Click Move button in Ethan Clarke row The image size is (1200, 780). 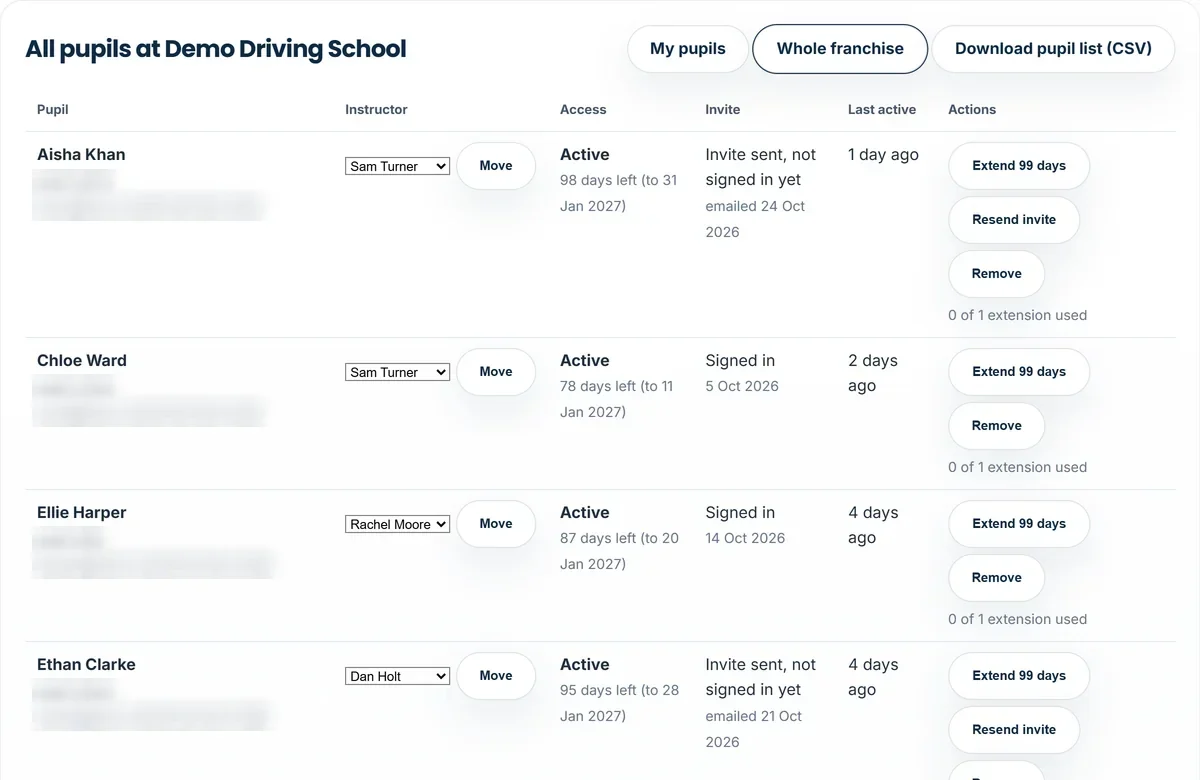point(496,676)
